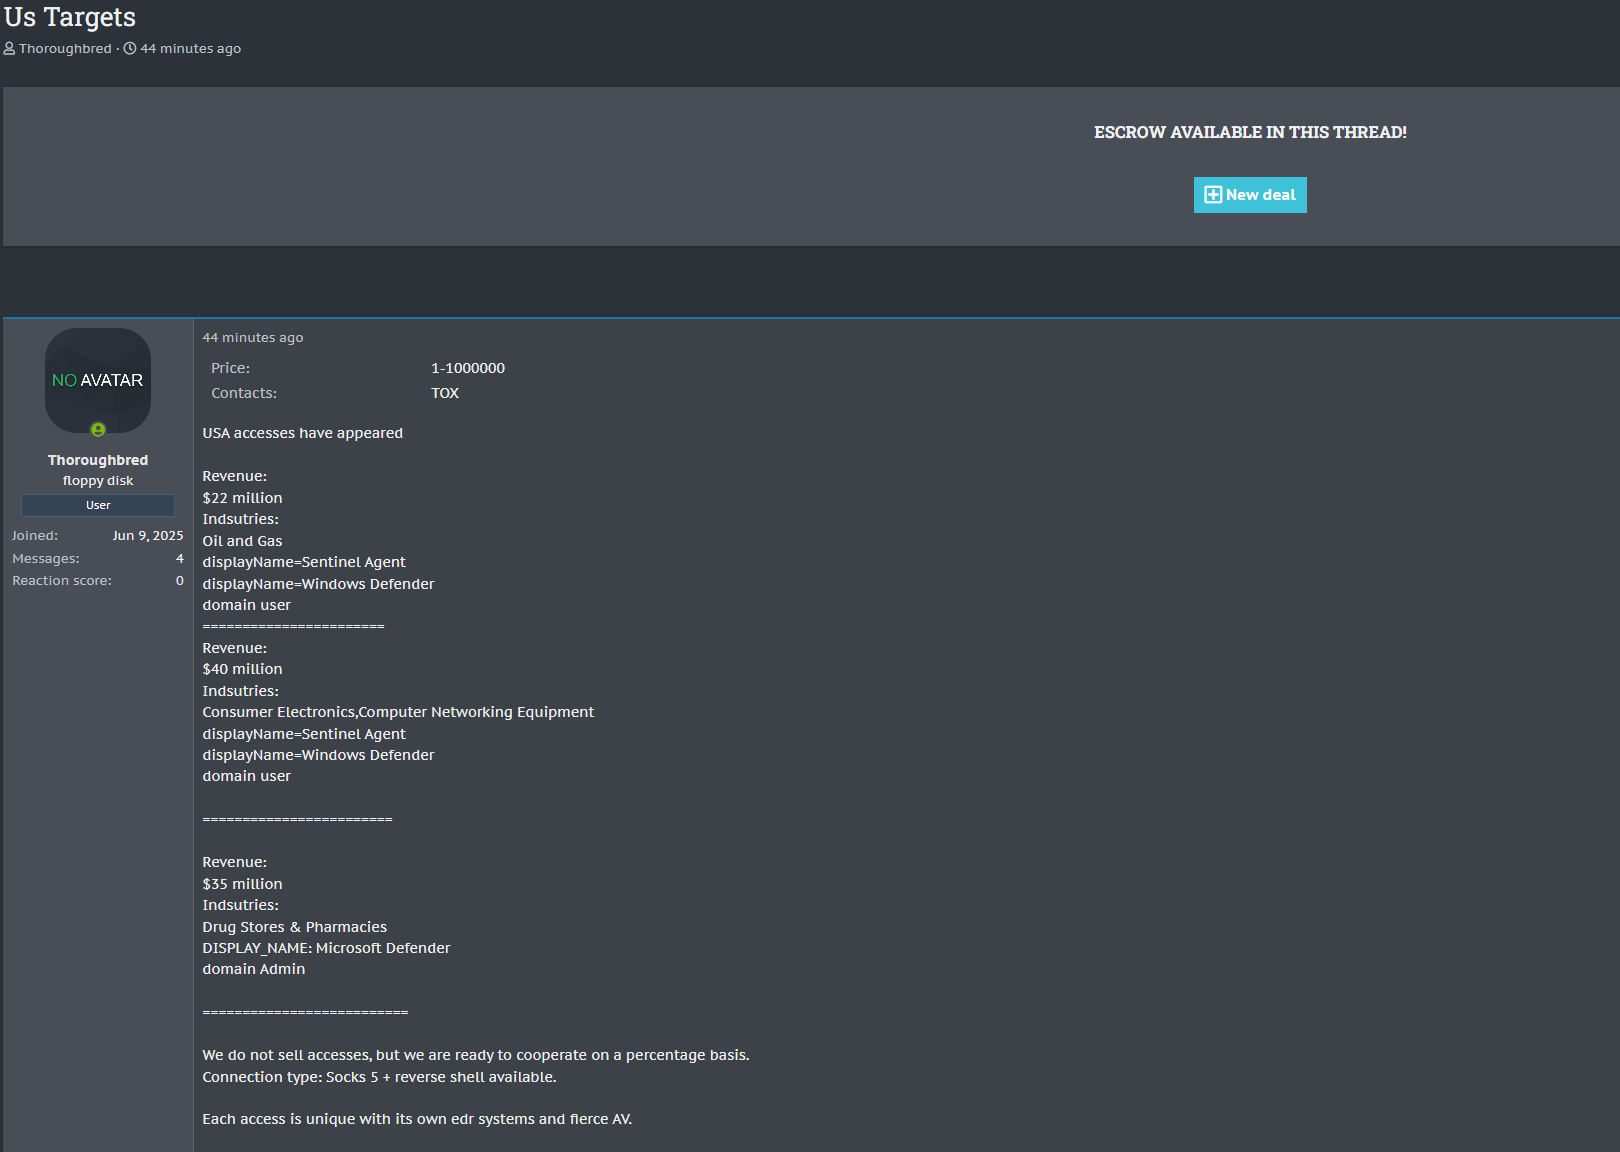This screenshot has height=1152, width=1620.
Task: Click the plus icon on New deal
Action: pos(1212,195)
